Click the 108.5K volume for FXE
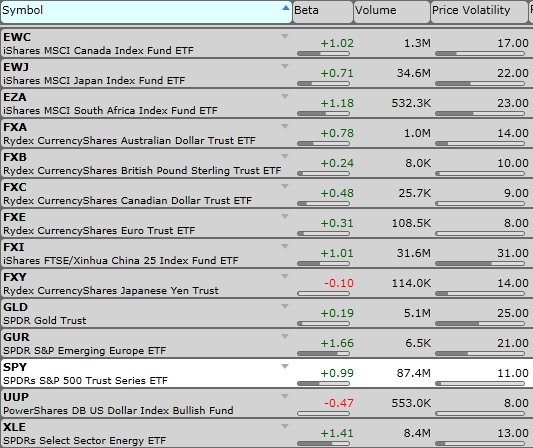Viewport: 533px width, 448px height. 411,223
